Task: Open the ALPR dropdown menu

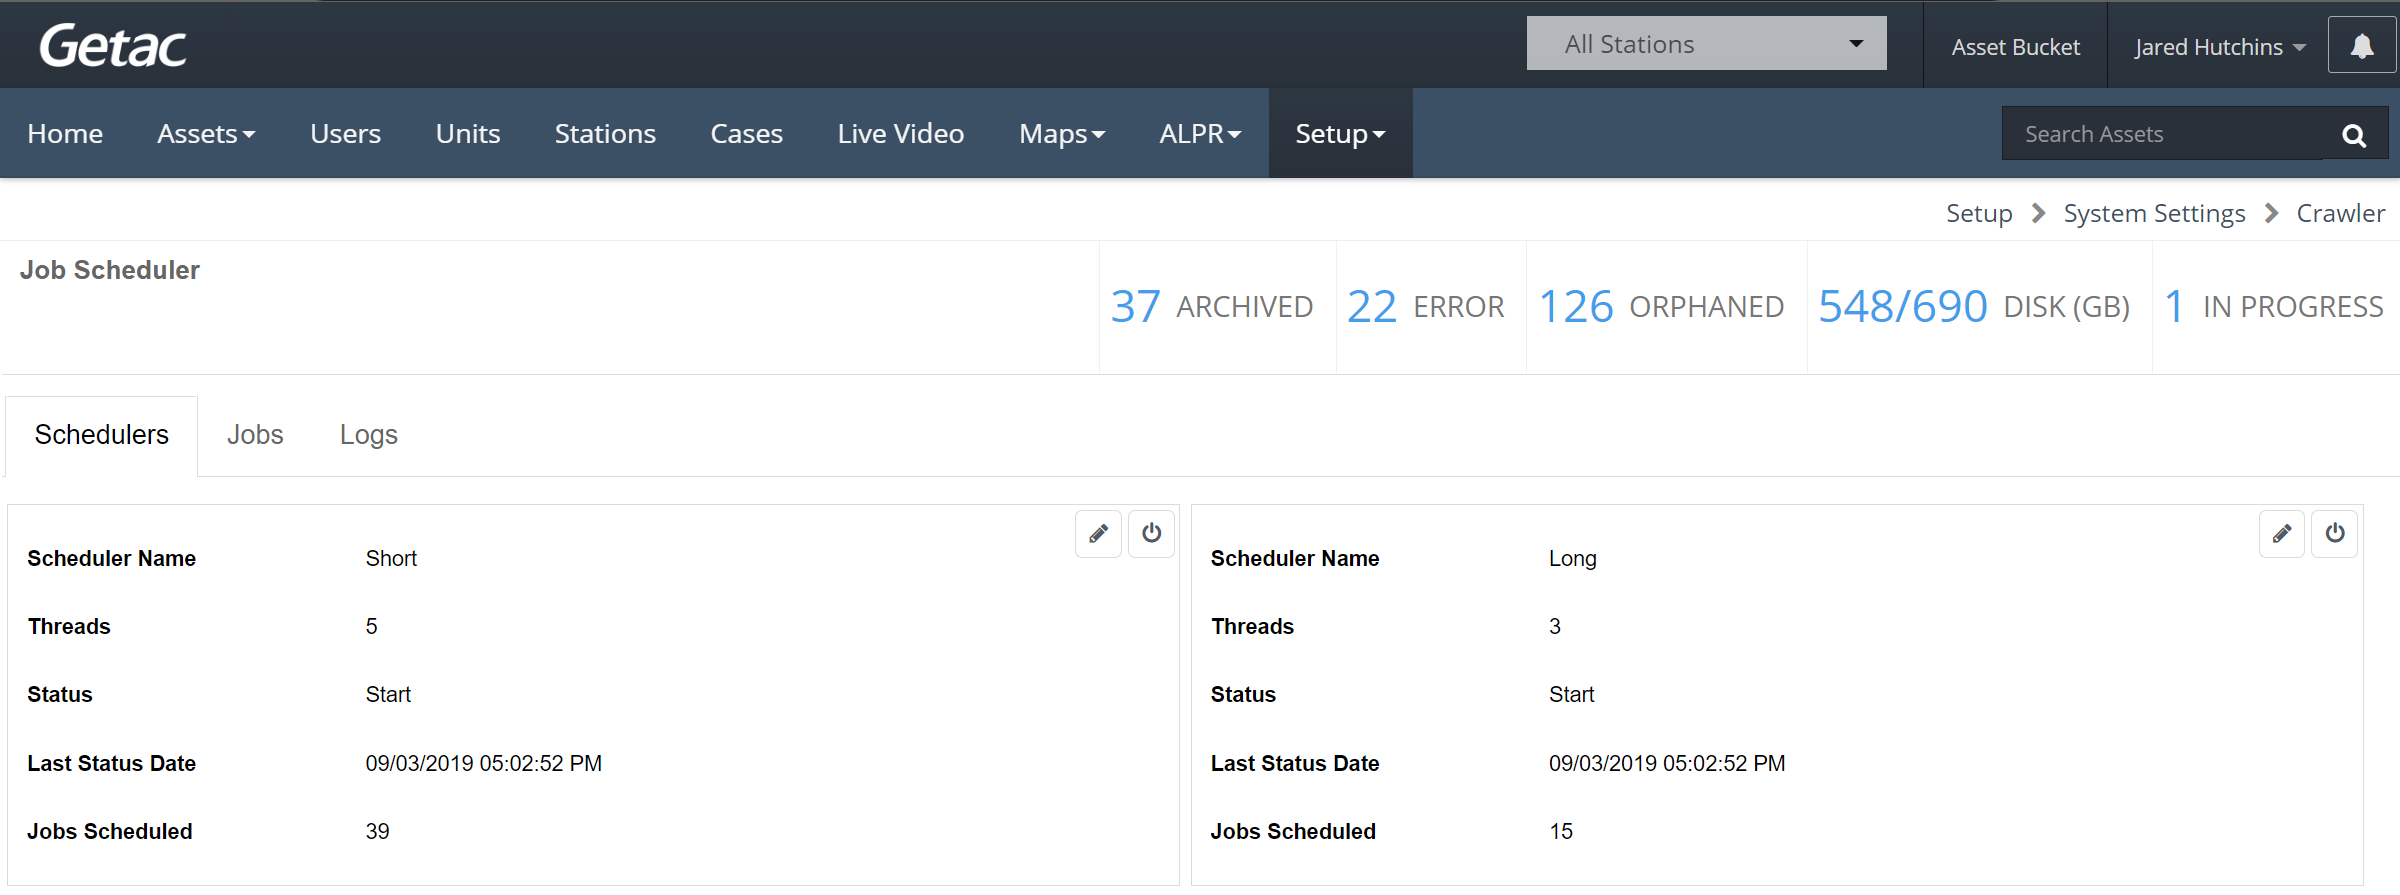Action: [1200, 134]
